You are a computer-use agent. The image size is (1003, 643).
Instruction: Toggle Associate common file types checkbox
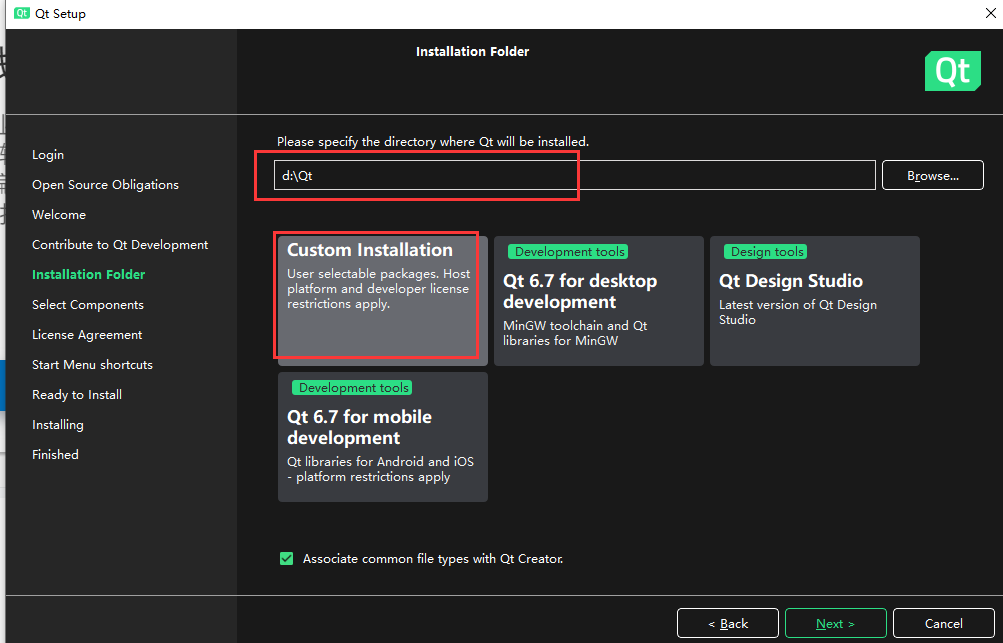287,559
